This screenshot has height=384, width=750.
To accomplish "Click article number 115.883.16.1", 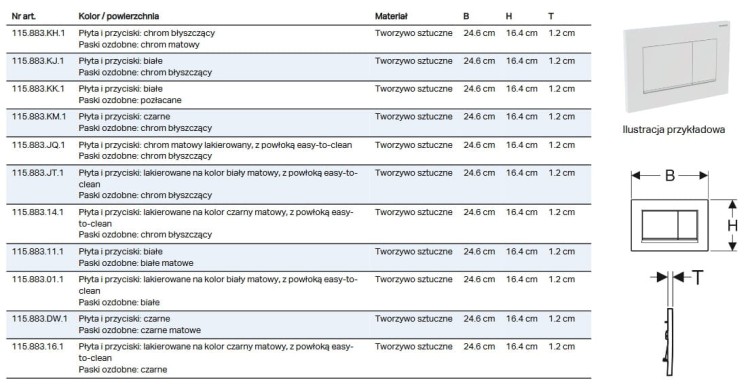I will point(37,347).
